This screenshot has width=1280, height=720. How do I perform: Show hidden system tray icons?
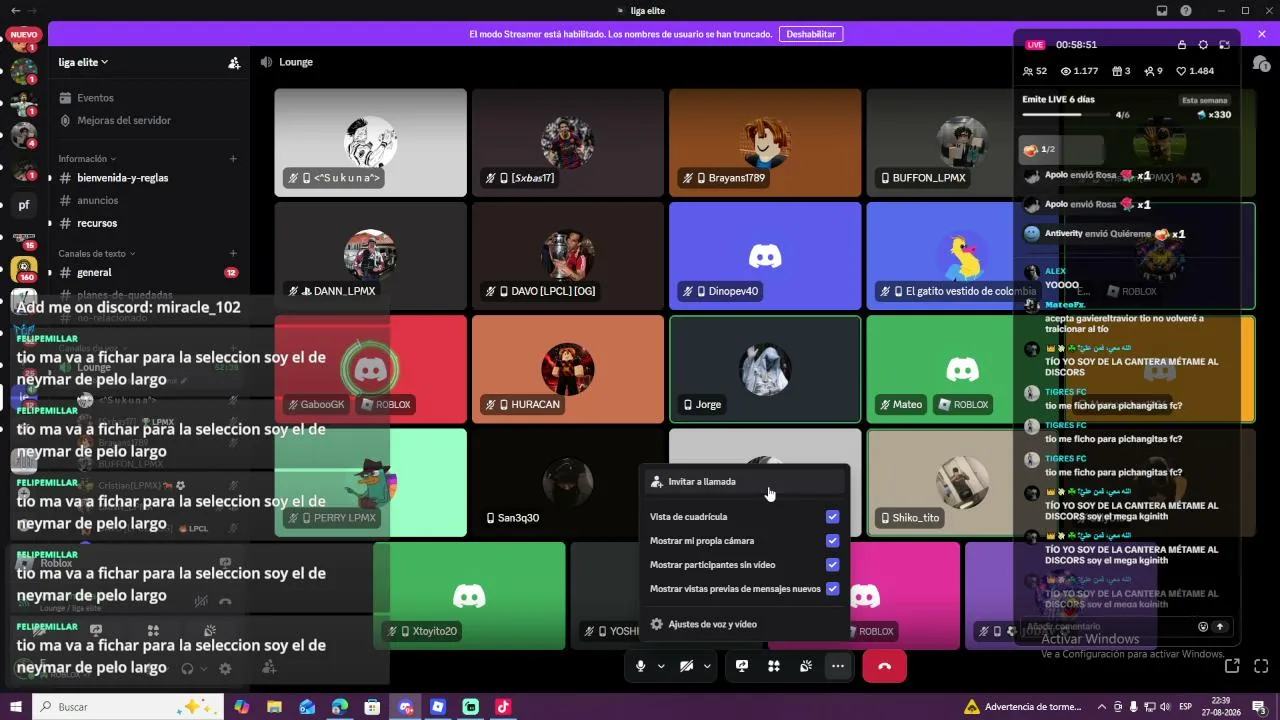(1103, 707)
